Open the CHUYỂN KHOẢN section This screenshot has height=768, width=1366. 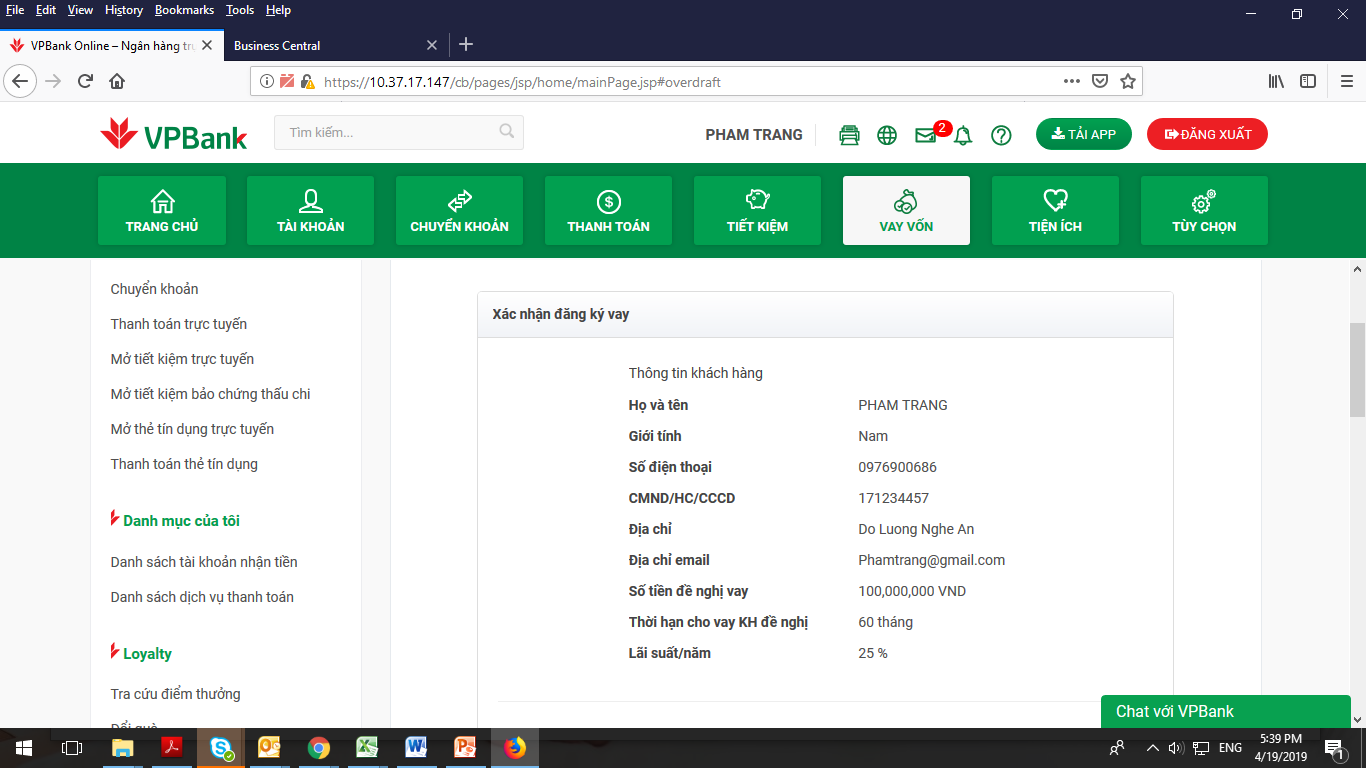pyautogui.click(x=459, y=210)
